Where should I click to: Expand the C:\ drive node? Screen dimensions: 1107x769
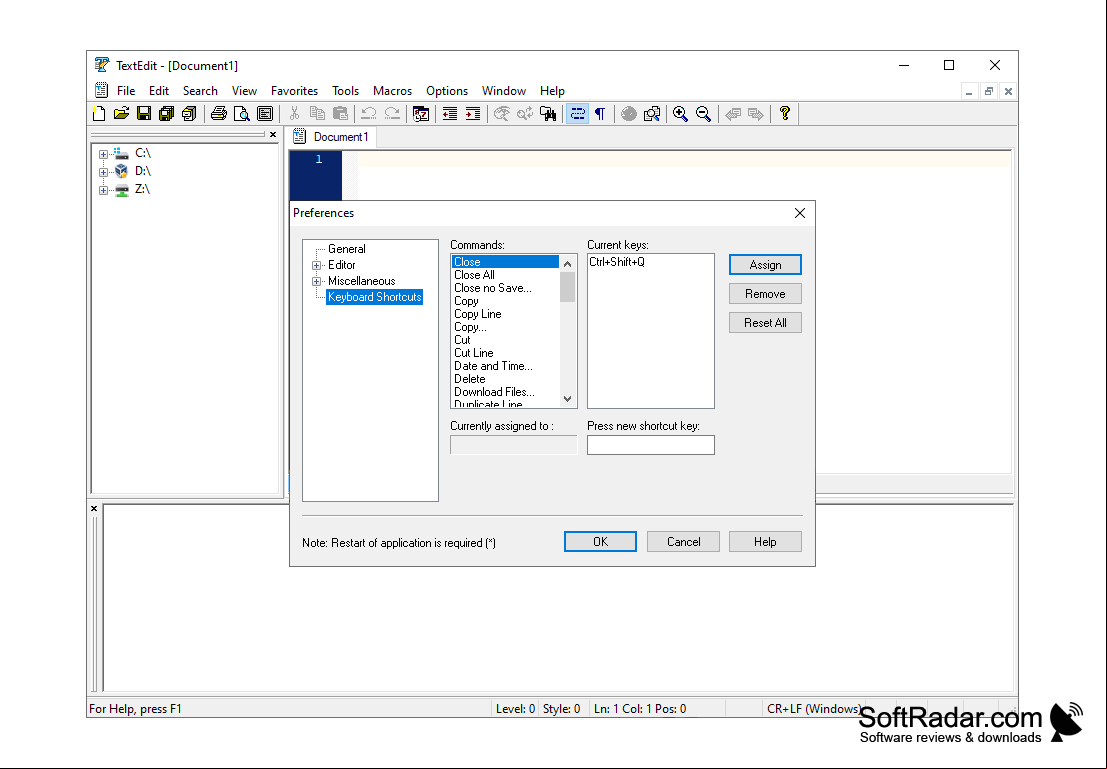[x=103, y=154]
